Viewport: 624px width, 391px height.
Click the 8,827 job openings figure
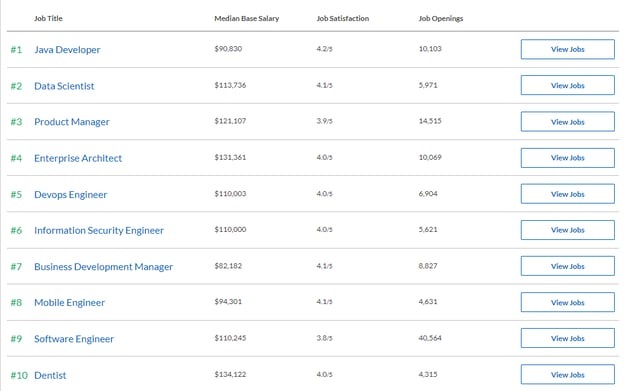[x=428, y=265]
